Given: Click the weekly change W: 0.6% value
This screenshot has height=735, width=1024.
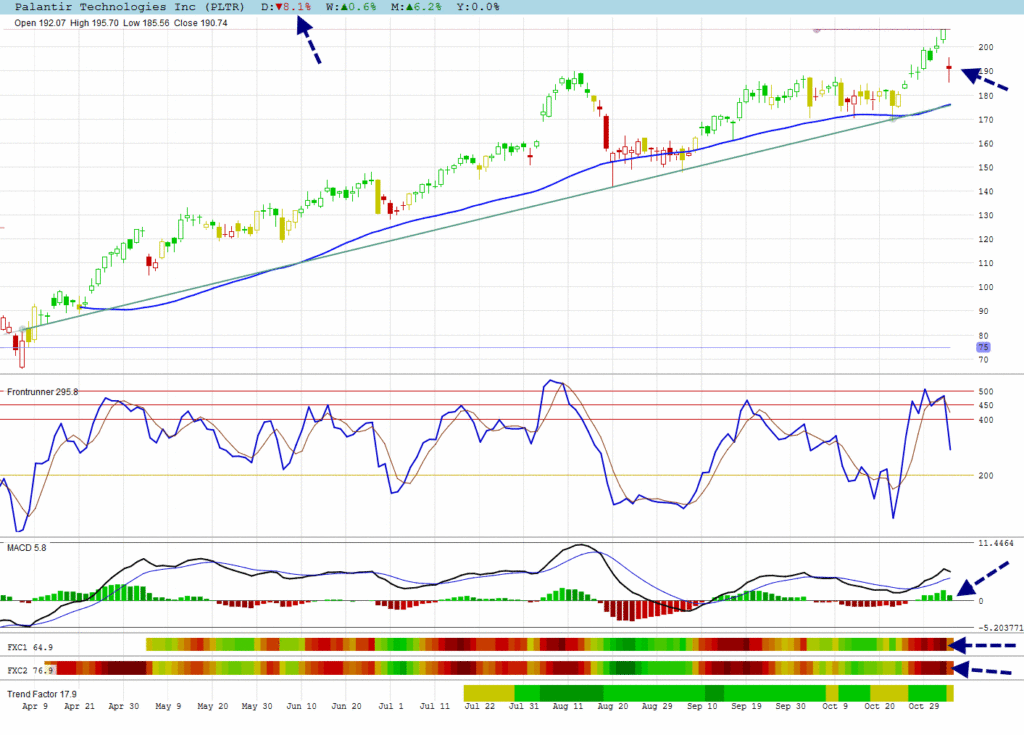Looking at the screenshot, I should [x=351, y=6].
